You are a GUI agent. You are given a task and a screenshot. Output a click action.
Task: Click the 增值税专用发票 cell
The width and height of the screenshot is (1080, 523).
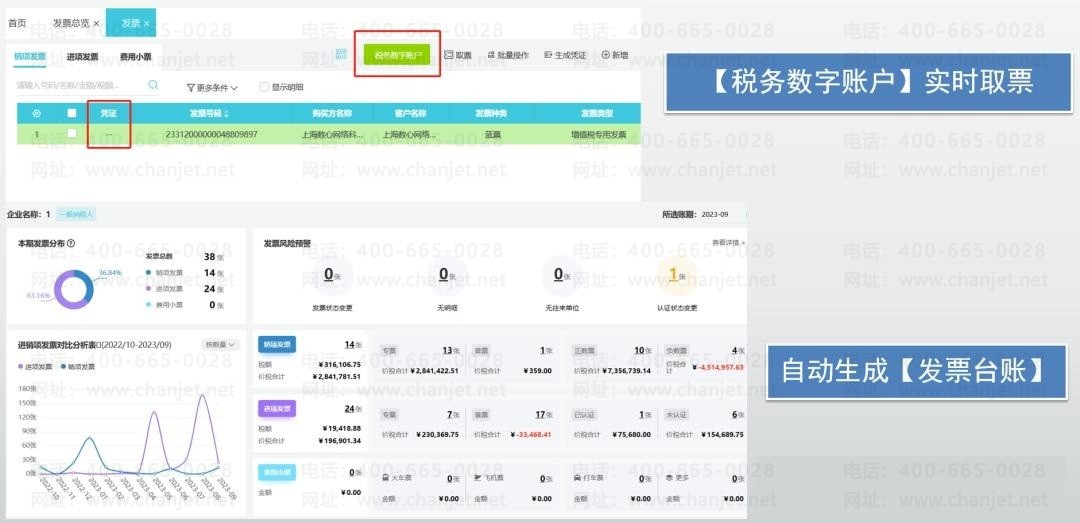[x=599, y=135]
